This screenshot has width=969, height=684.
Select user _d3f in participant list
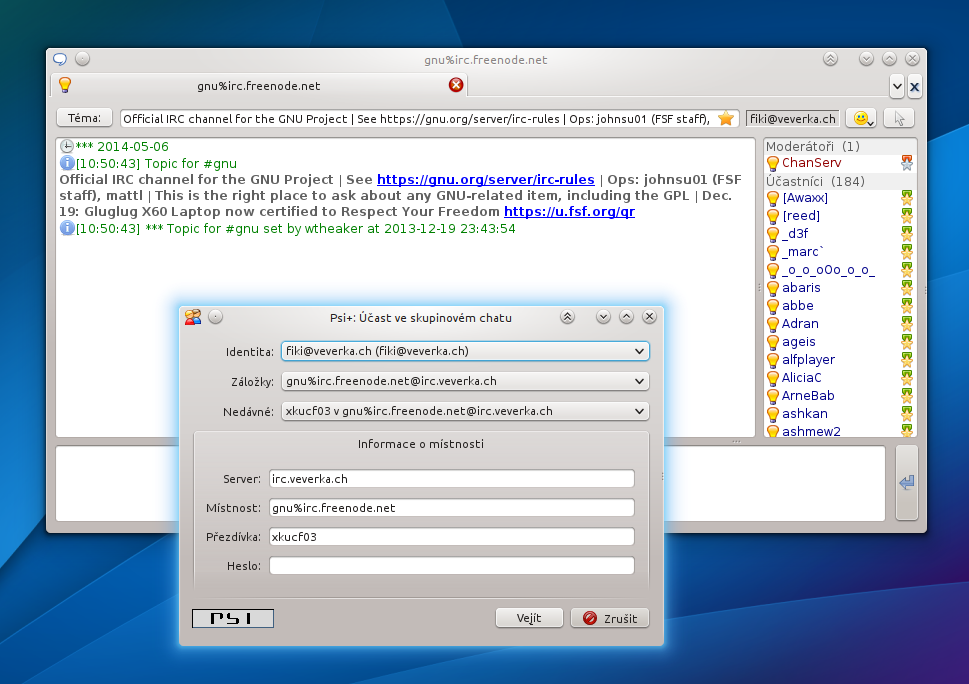pos(840,234)
